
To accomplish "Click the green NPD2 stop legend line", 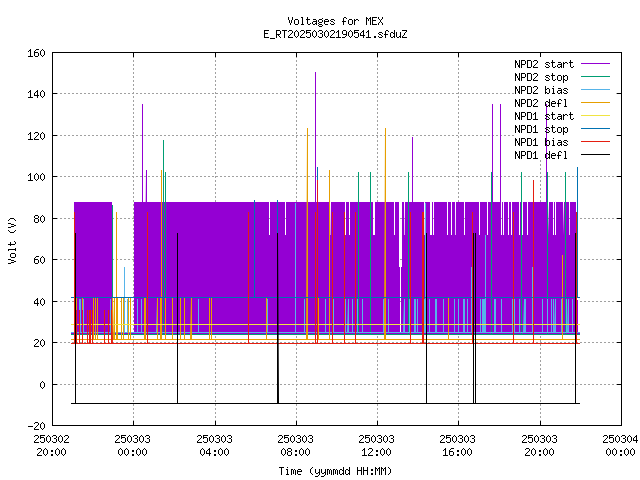I will coord(596,76).
